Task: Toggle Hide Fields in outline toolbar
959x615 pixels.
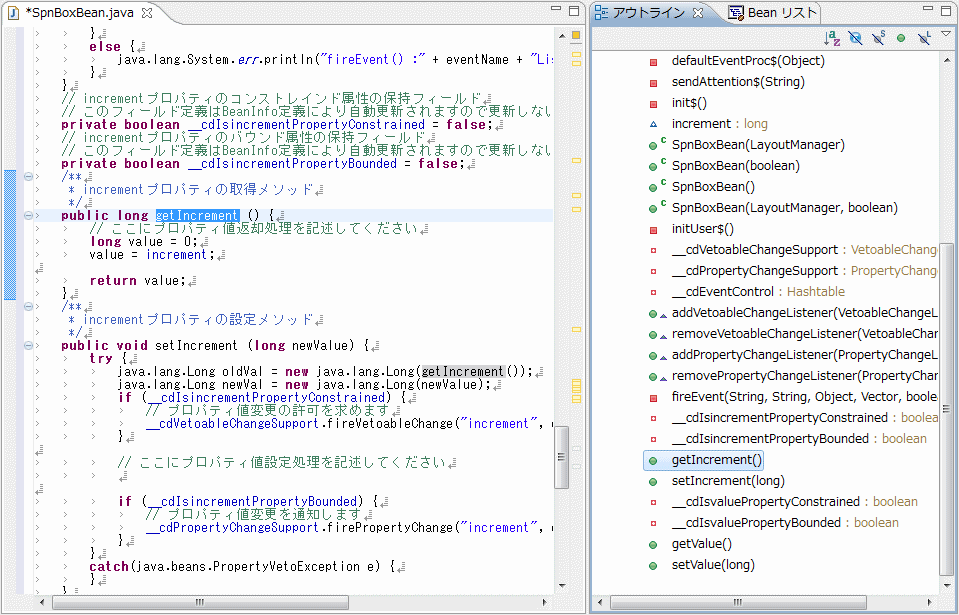Action: coord(855,38)
